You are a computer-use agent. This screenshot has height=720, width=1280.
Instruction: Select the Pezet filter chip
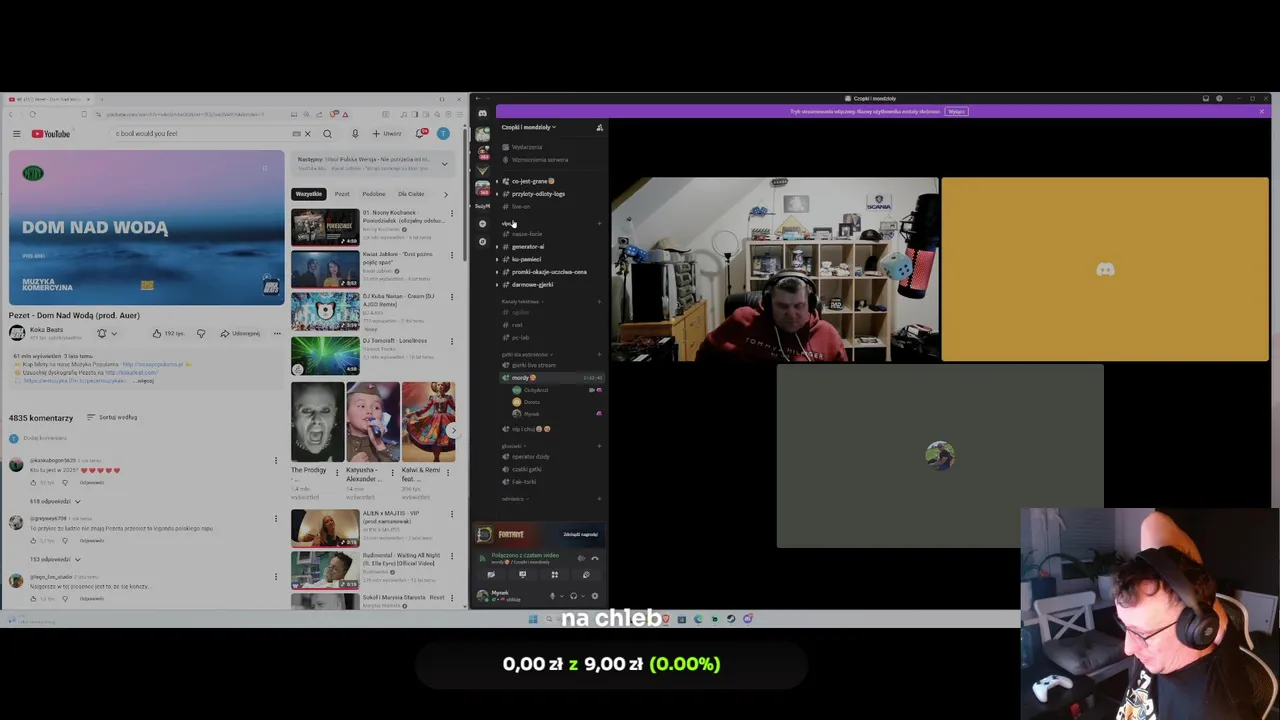(342, 194)
